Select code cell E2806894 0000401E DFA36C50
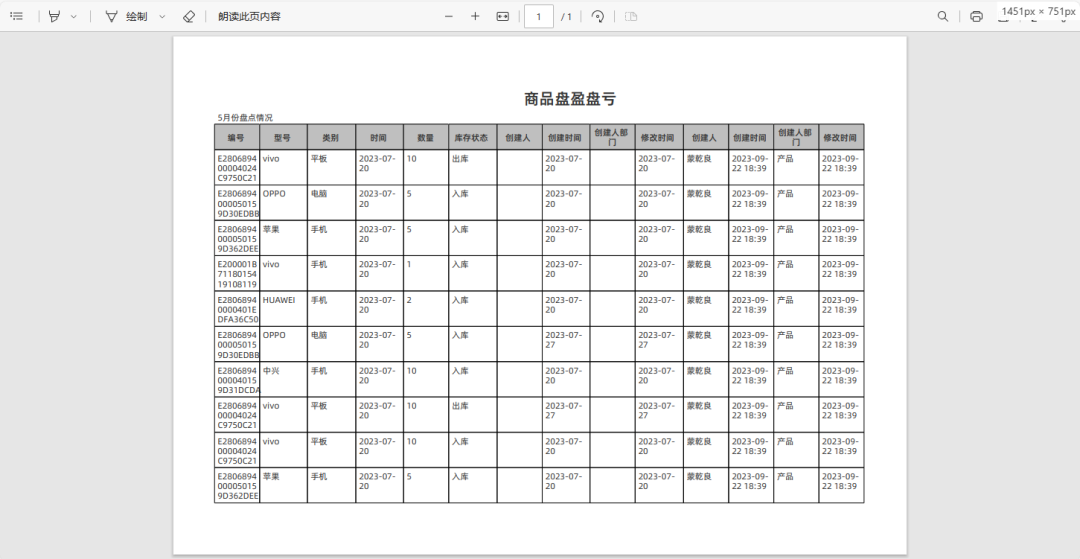The width and height of the screenshot is (1080, 559). (237, 309)
